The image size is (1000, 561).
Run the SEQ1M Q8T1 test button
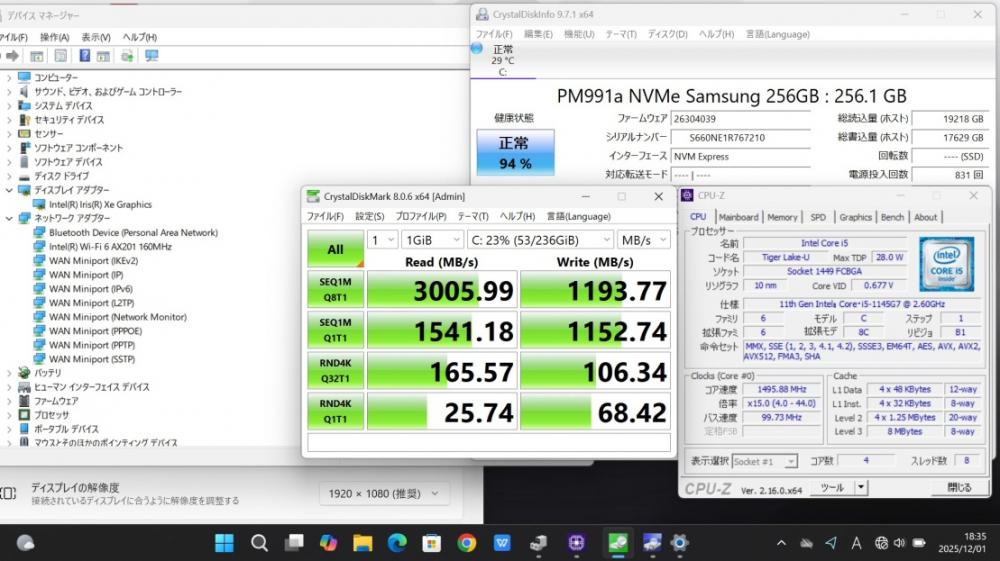pyautogui.click(x=335, y=290)
